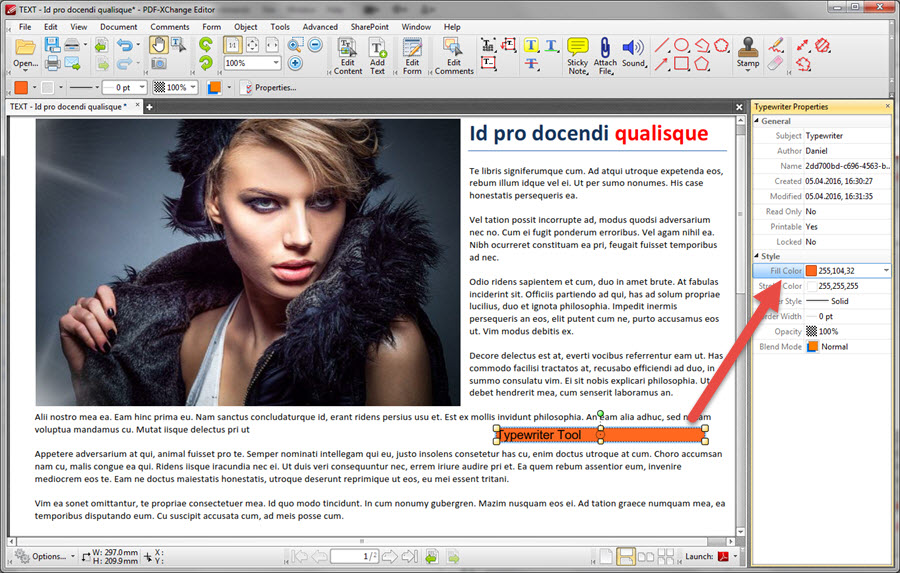Click the Properties... button
Viewport: 900px width, 573px height.
270,88
